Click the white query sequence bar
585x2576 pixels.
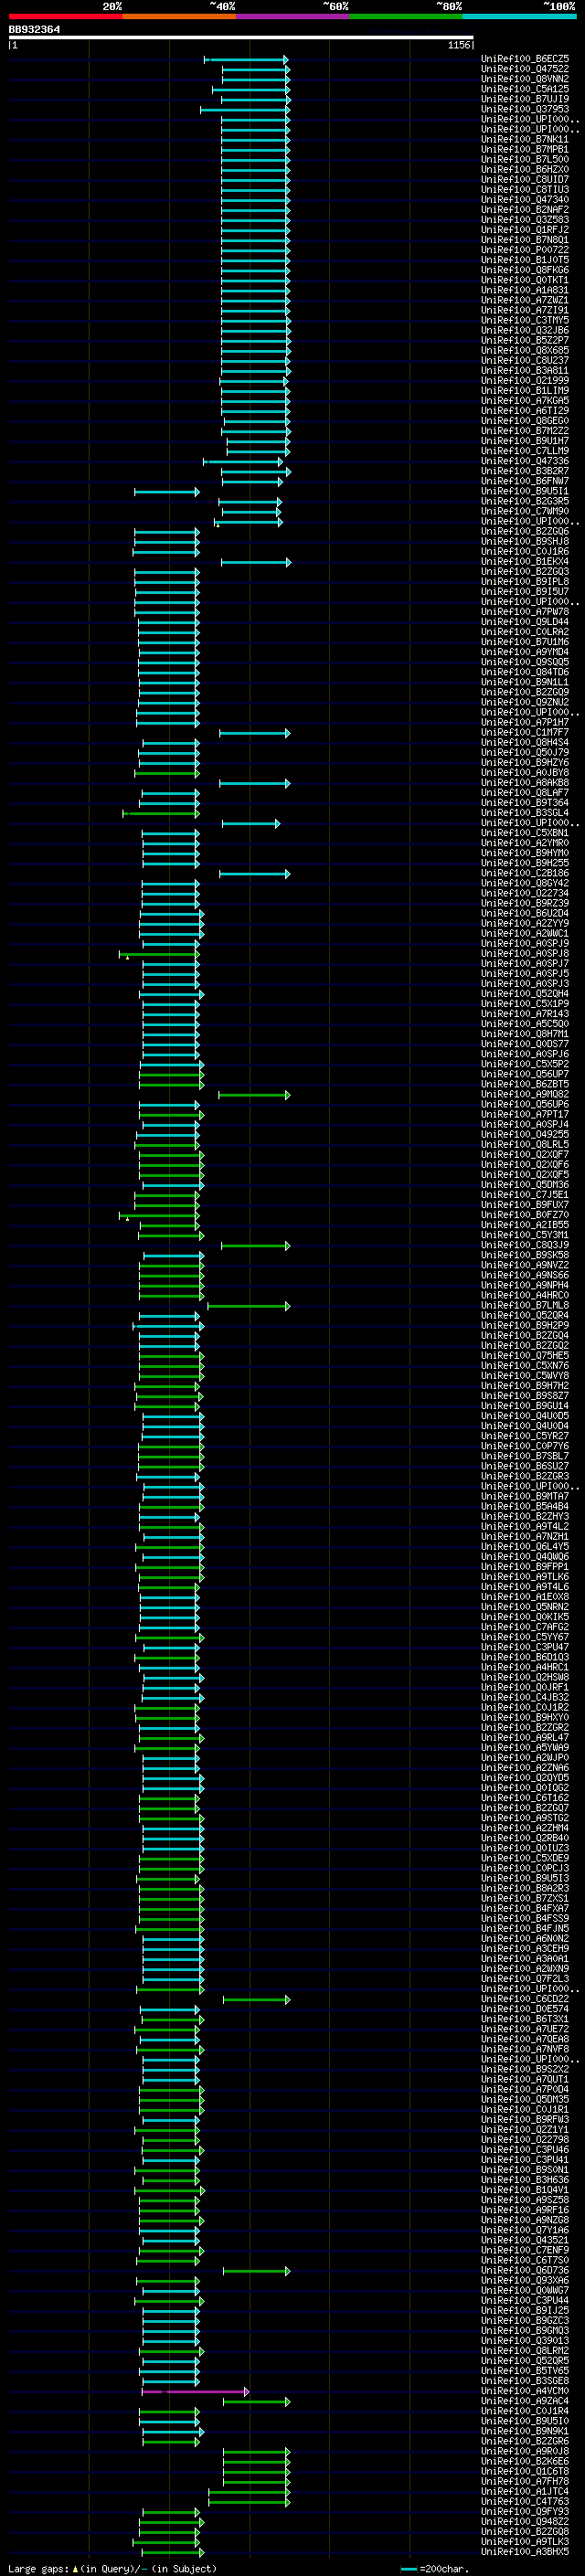pyautogui.click(x=241, y=38)
